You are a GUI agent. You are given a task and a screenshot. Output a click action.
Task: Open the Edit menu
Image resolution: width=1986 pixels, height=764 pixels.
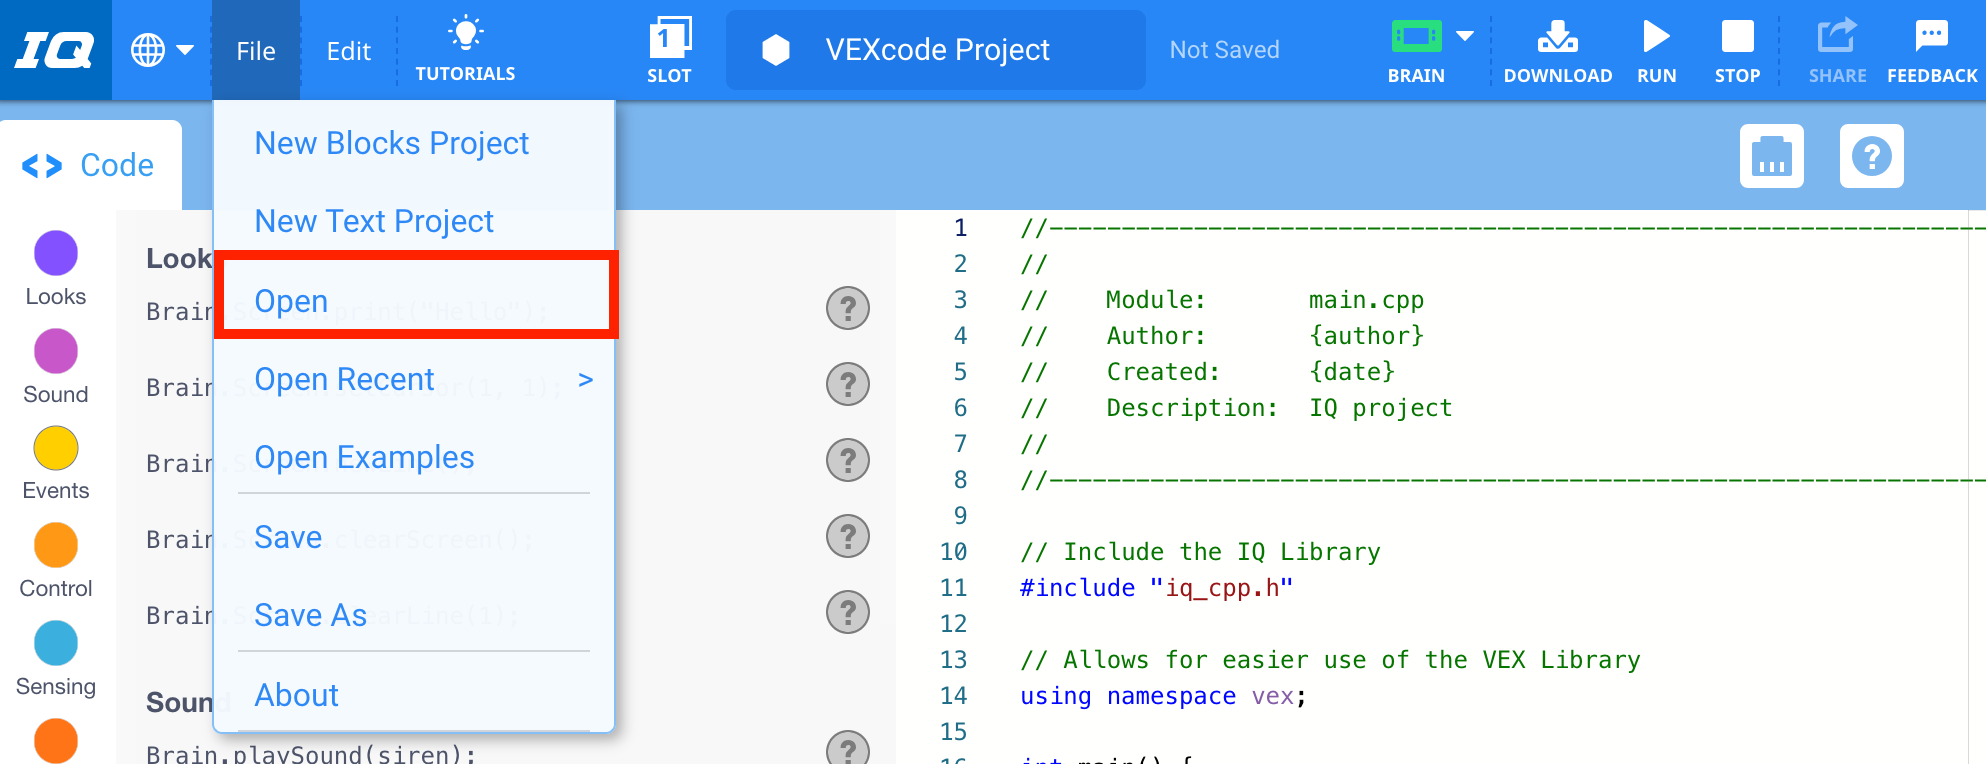(x=348, y=51)
